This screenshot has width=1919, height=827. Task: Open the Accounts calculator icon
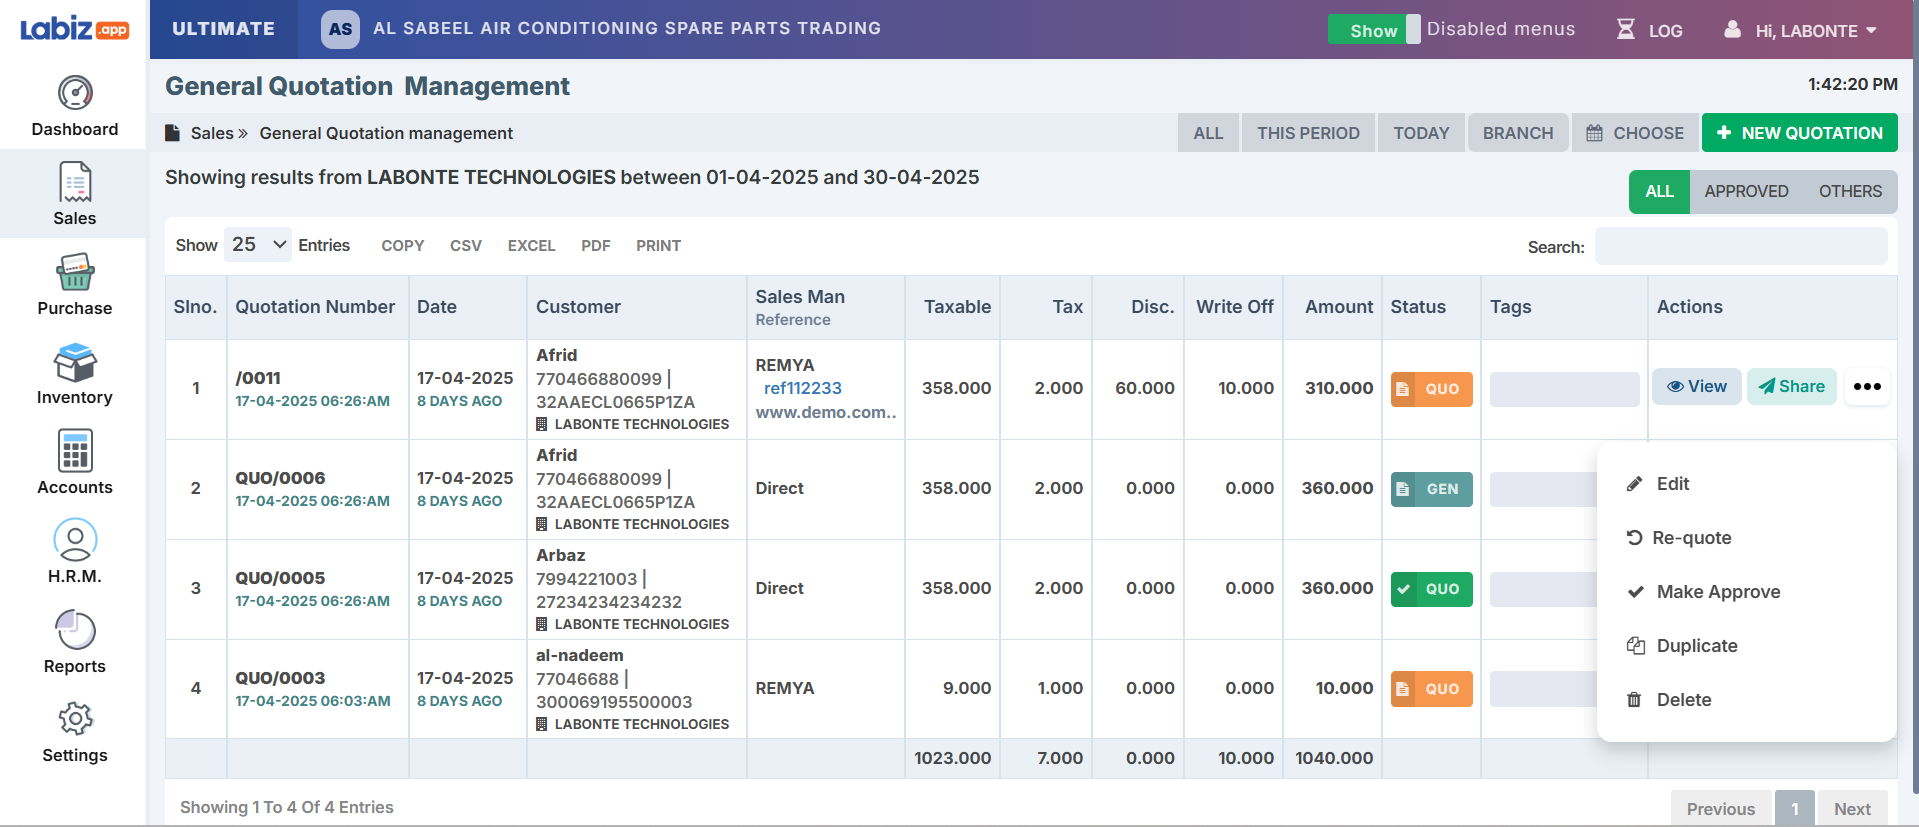(75, 451)
